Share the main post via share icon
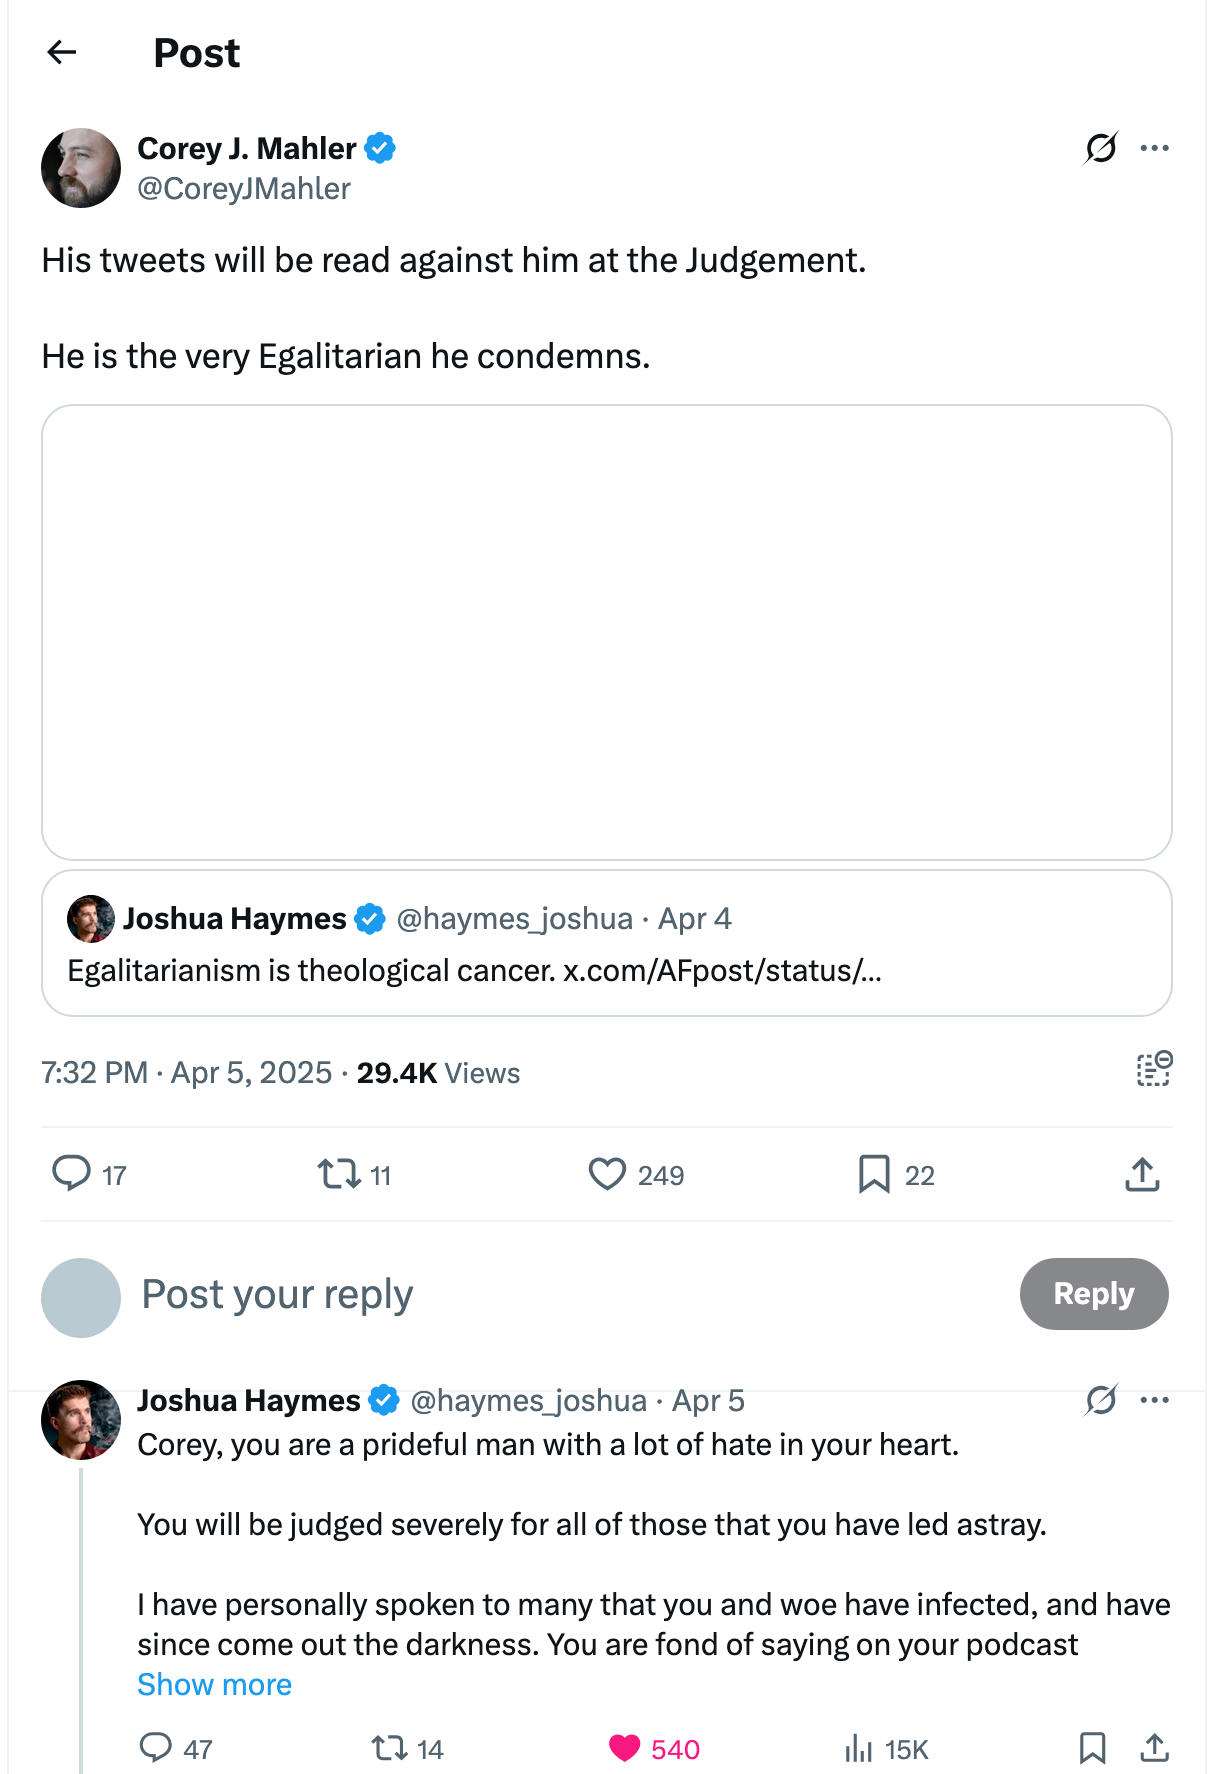1225x1774 pixels. point(1142,1174)
